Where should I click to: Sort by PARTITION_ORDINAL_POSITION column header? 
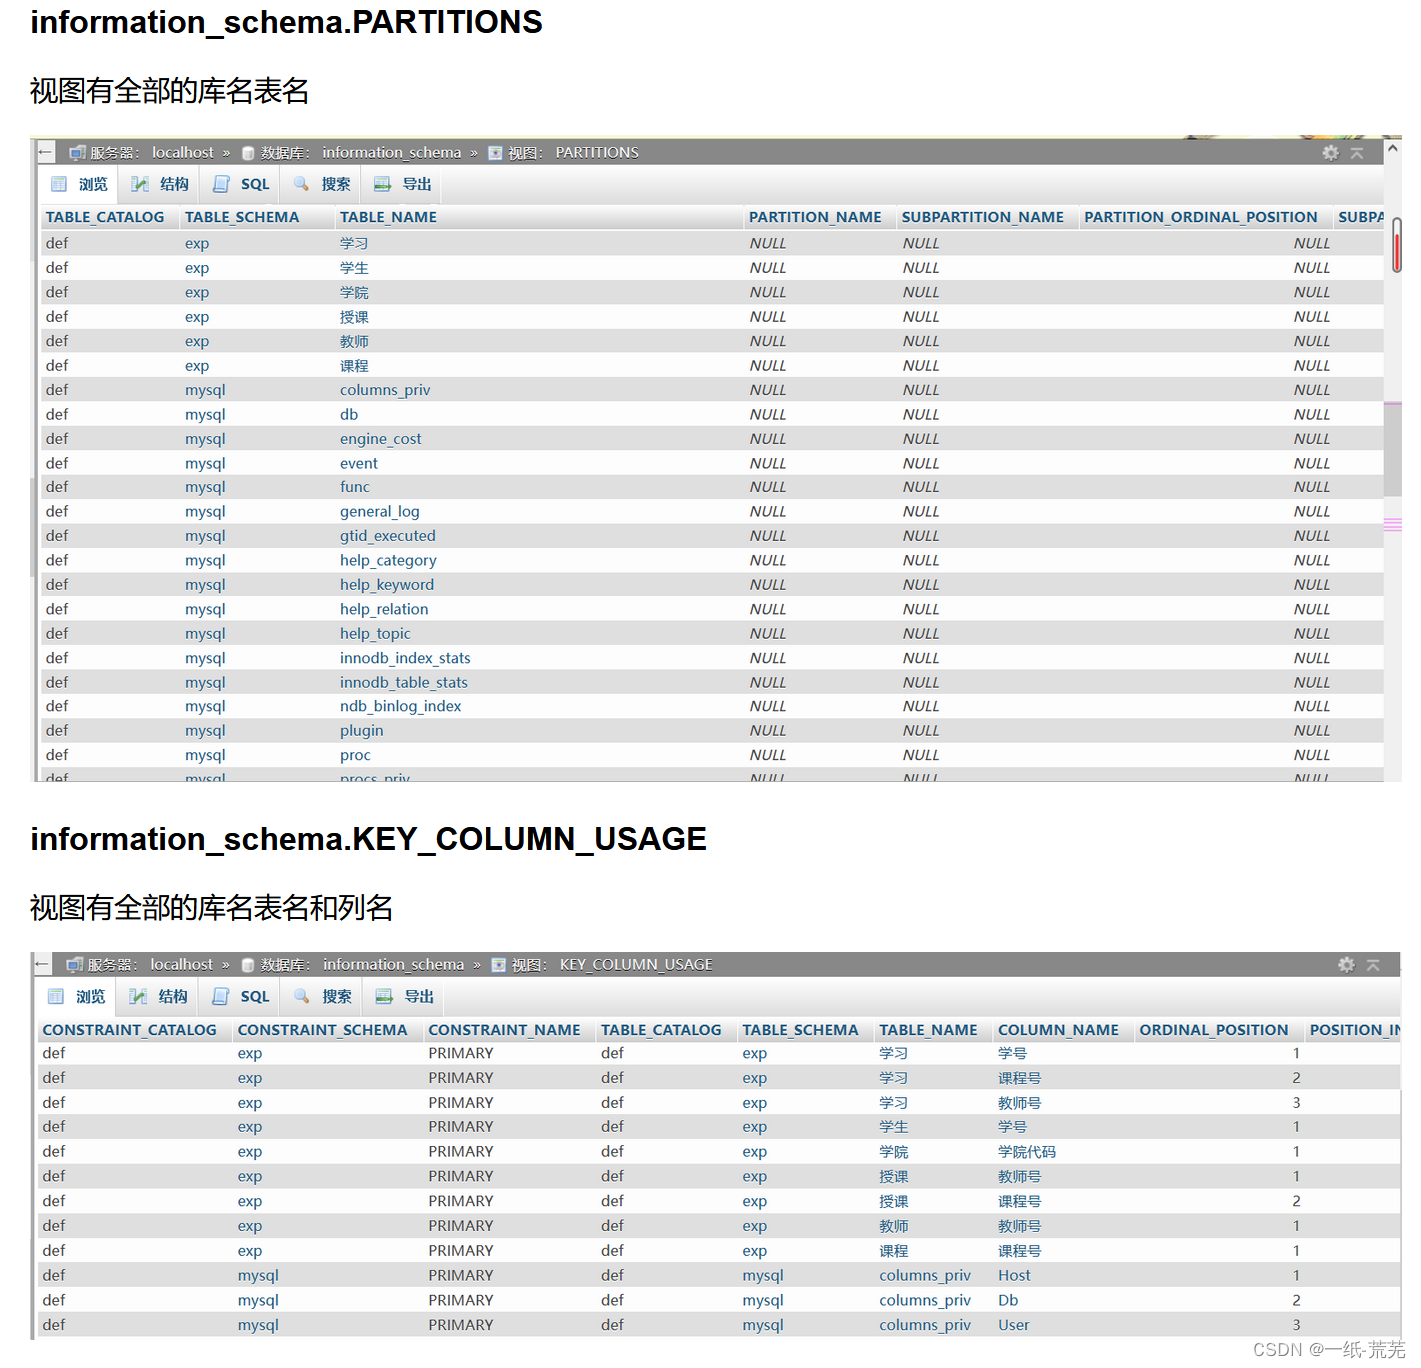click(1200, 217)
